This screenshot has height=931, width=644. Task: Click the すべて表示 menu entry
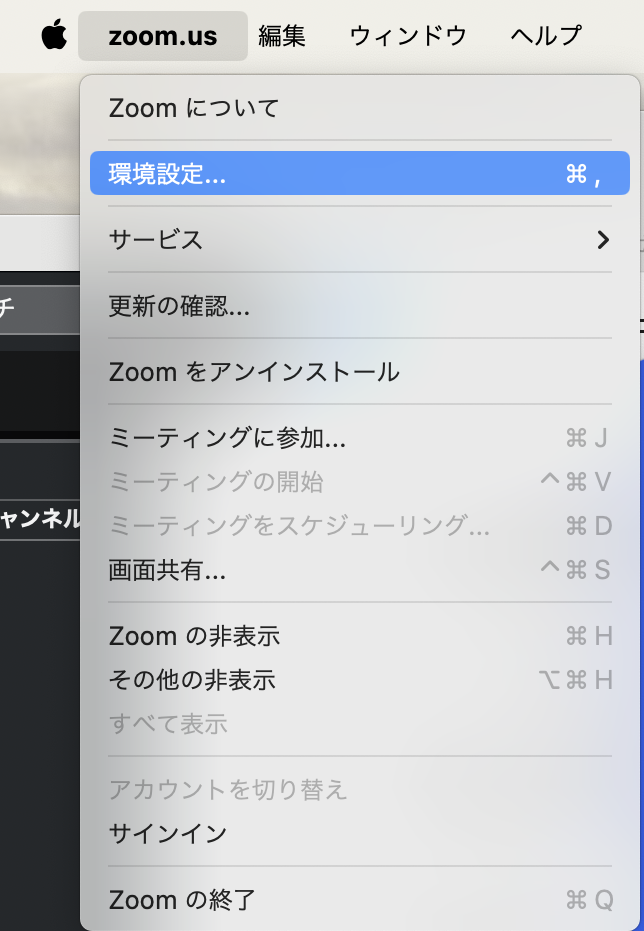coord(168,724)
